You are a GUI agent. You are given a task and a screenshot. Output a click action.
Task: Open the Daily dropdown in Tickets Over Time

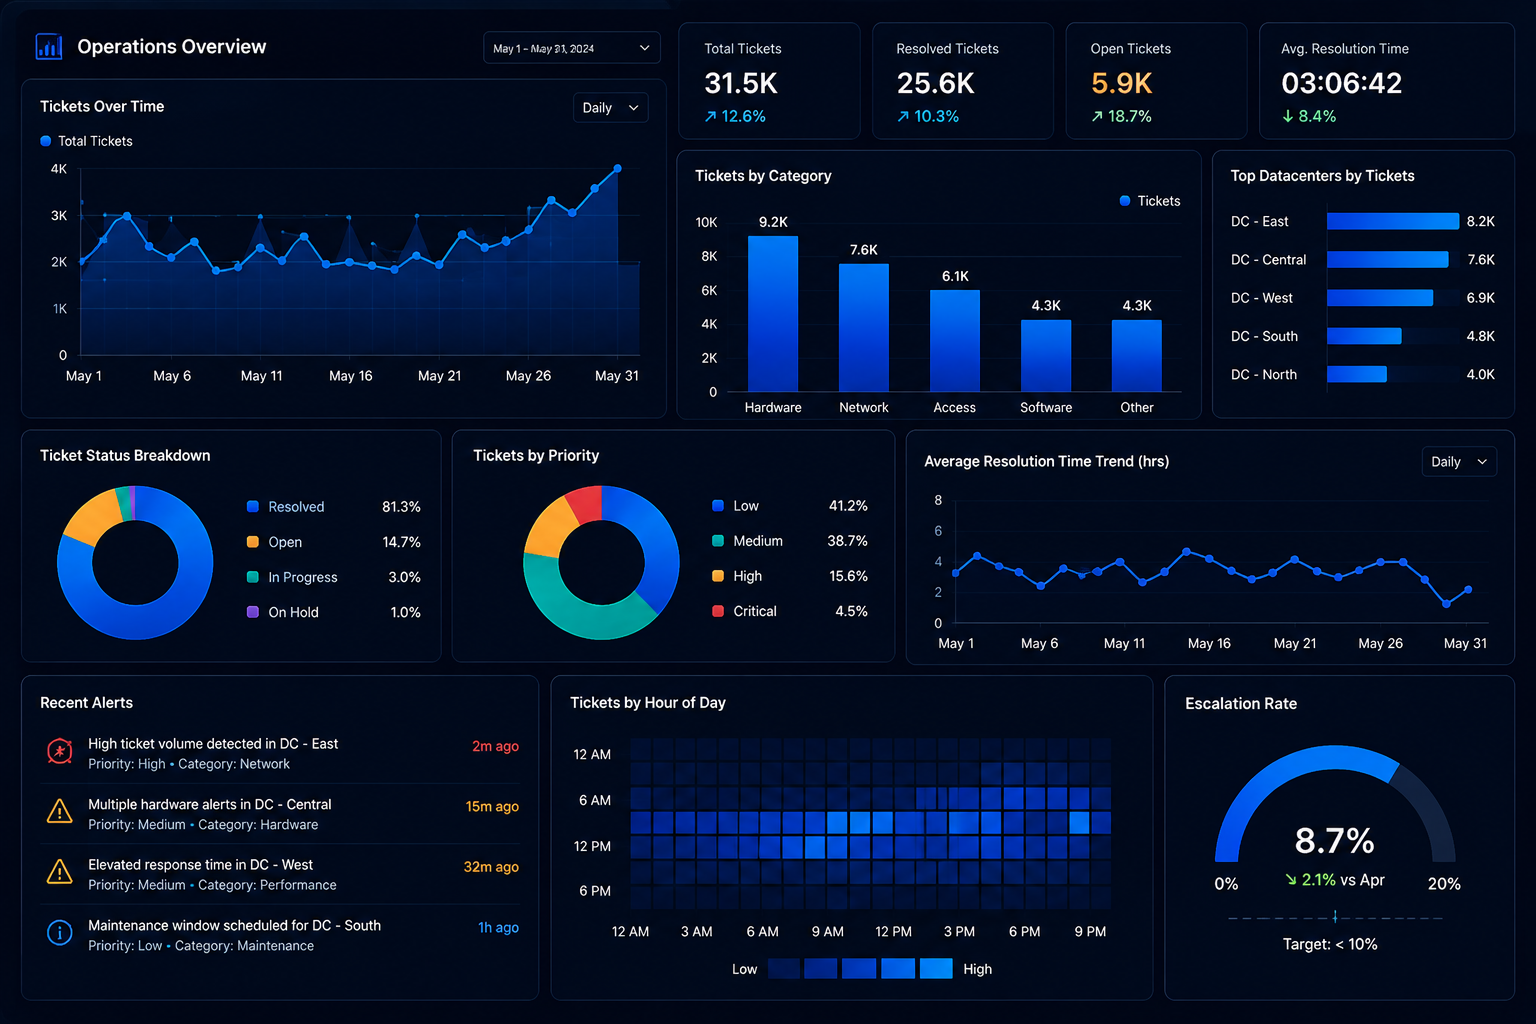pyautogui.click(x=610, y=108)
